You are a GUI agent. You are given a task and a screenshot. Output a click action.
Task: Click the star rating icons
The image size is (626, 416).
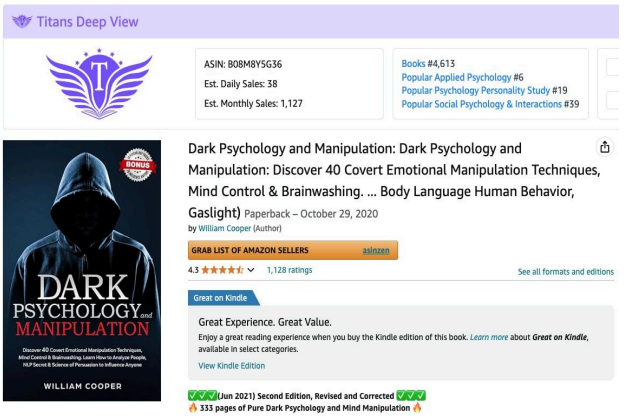pos(222,270)
